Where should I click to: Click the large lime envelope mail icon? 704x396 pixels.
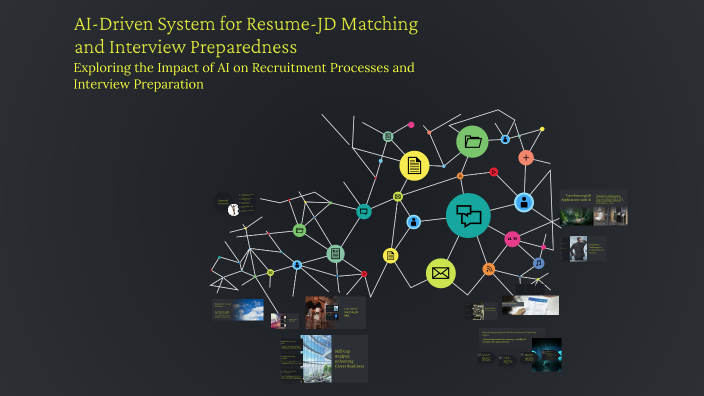tap(440, 273)
